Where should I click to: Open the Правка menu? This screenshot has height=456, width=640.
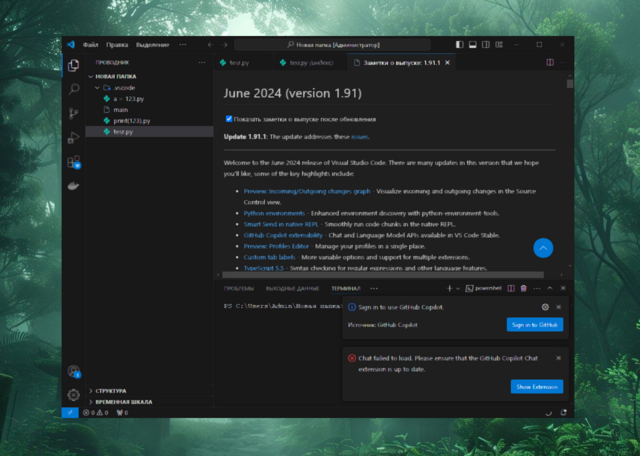117,44
